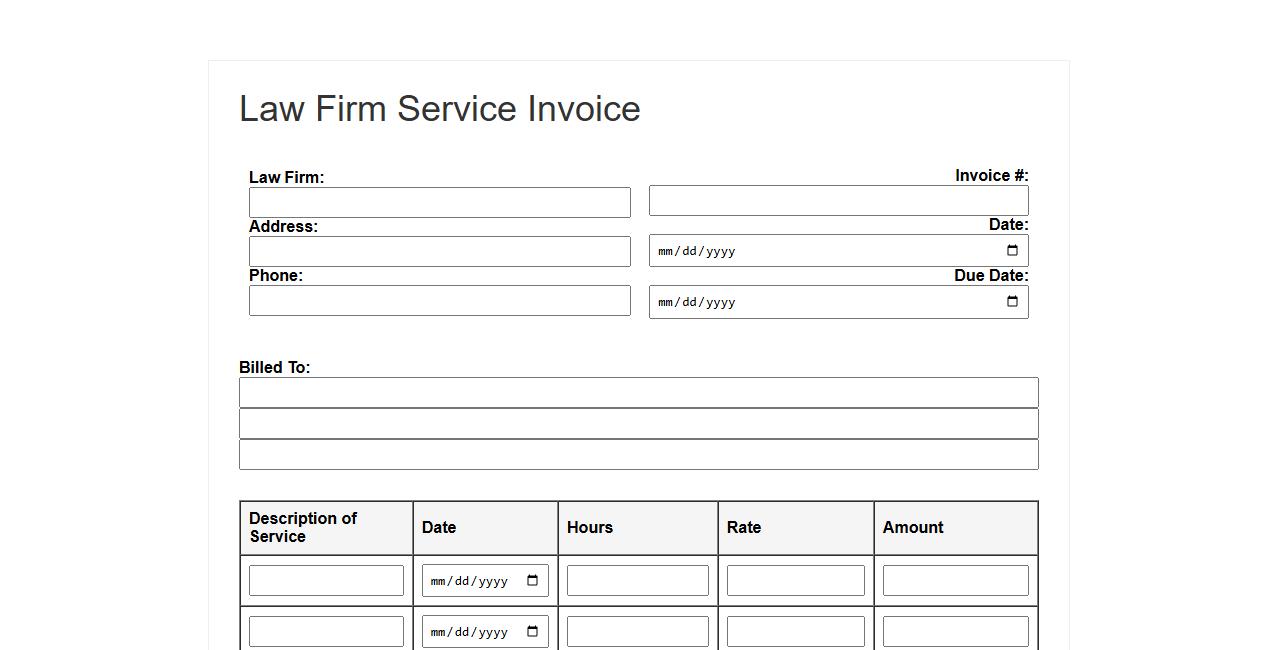This screenshot has width=1278, height=650.
Task: Click the Invoice # input field
Action: click(x=838, y=200)
